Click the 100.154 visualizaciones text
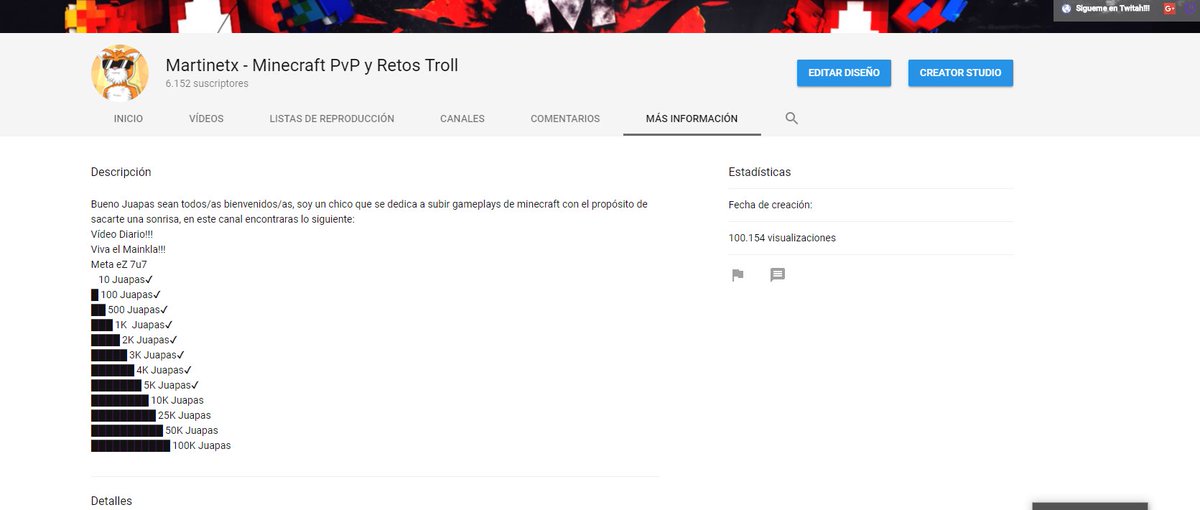 tap(782, 238)
